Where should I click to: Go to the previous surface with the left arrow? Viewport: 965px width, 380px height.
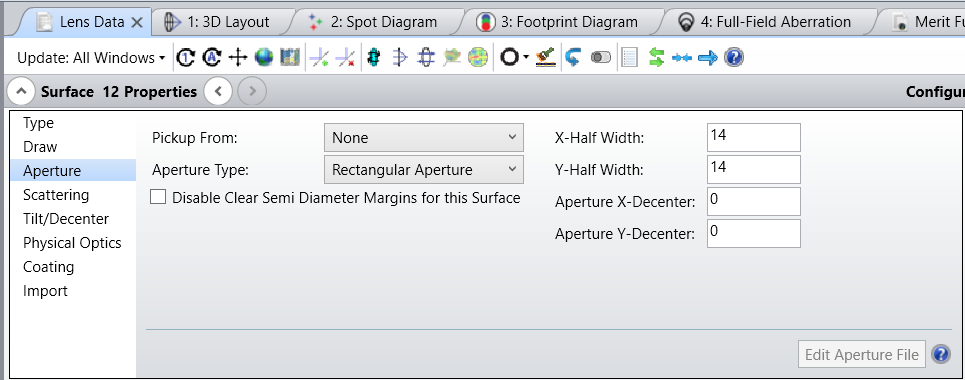218,92
